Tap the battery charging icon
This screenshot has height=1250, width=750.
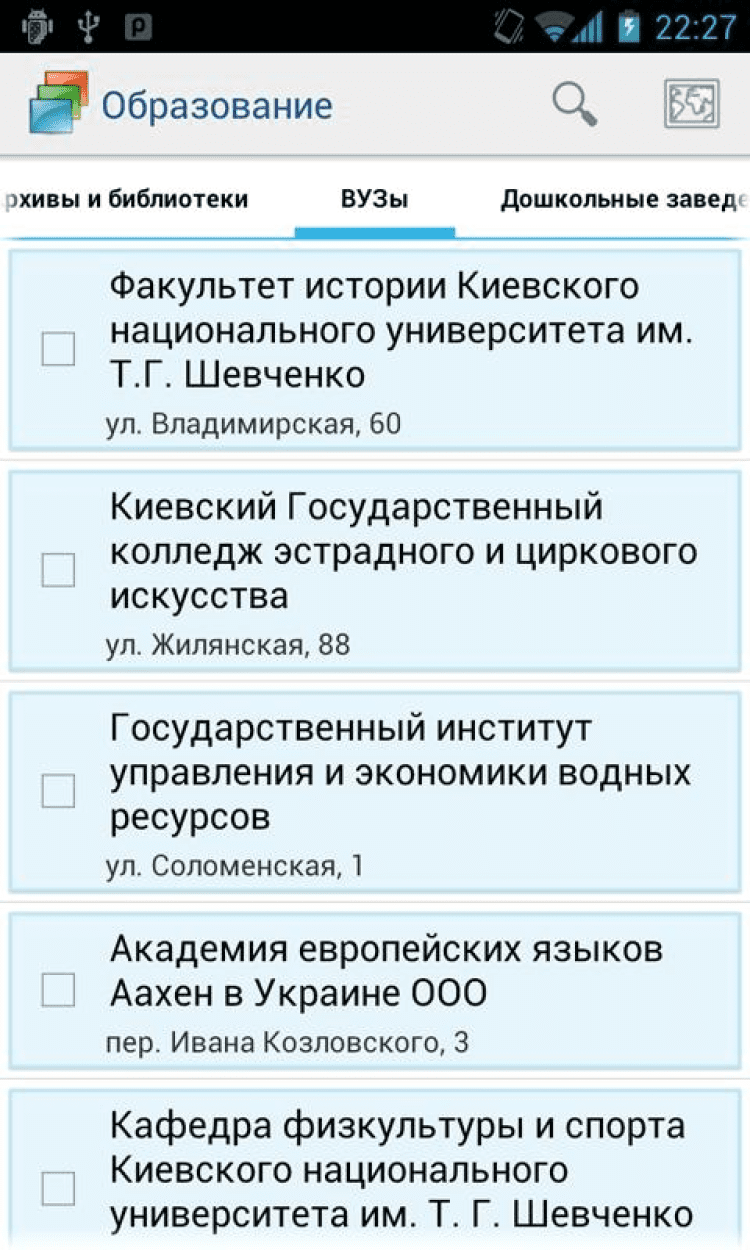[629, 27]
